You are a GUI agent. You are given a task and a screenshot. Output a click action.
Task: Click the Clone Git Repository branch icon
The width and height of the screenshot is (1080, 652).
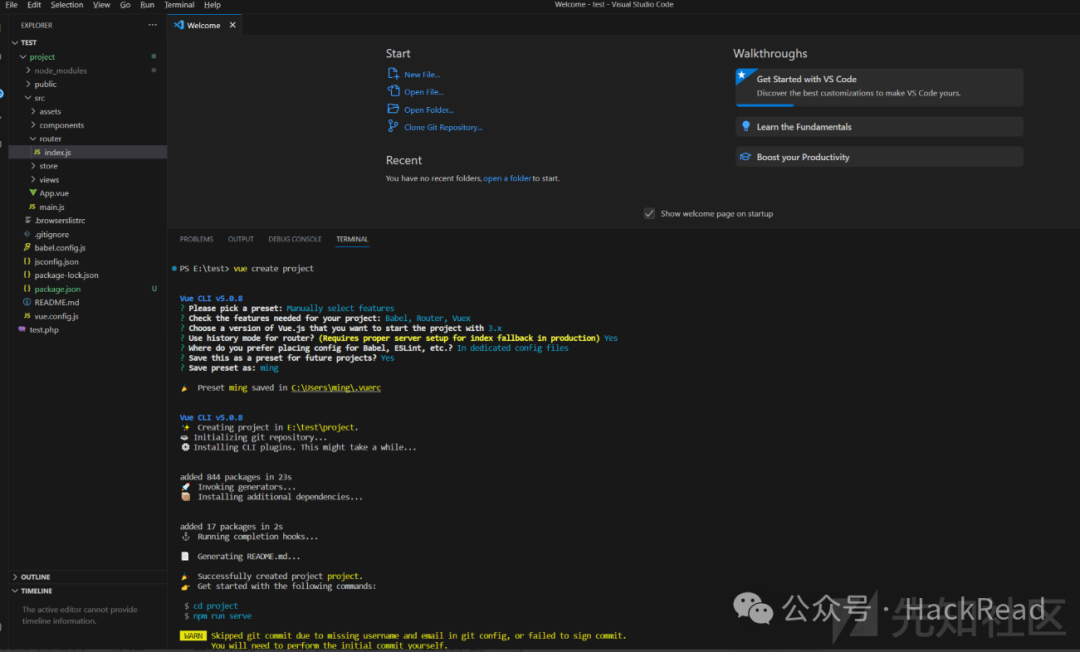(393, 126)
